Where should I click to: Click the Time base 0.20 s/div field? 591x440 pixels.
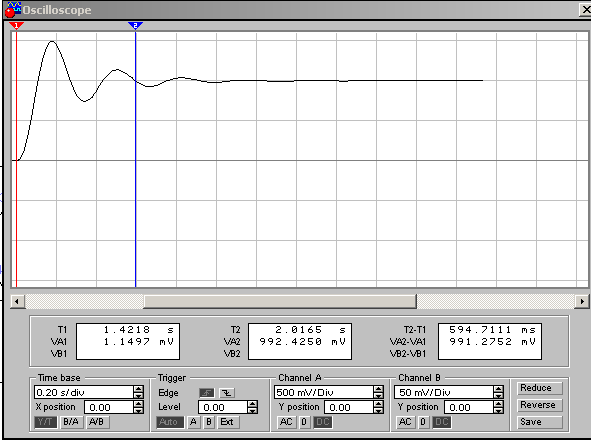coord(84,392)
